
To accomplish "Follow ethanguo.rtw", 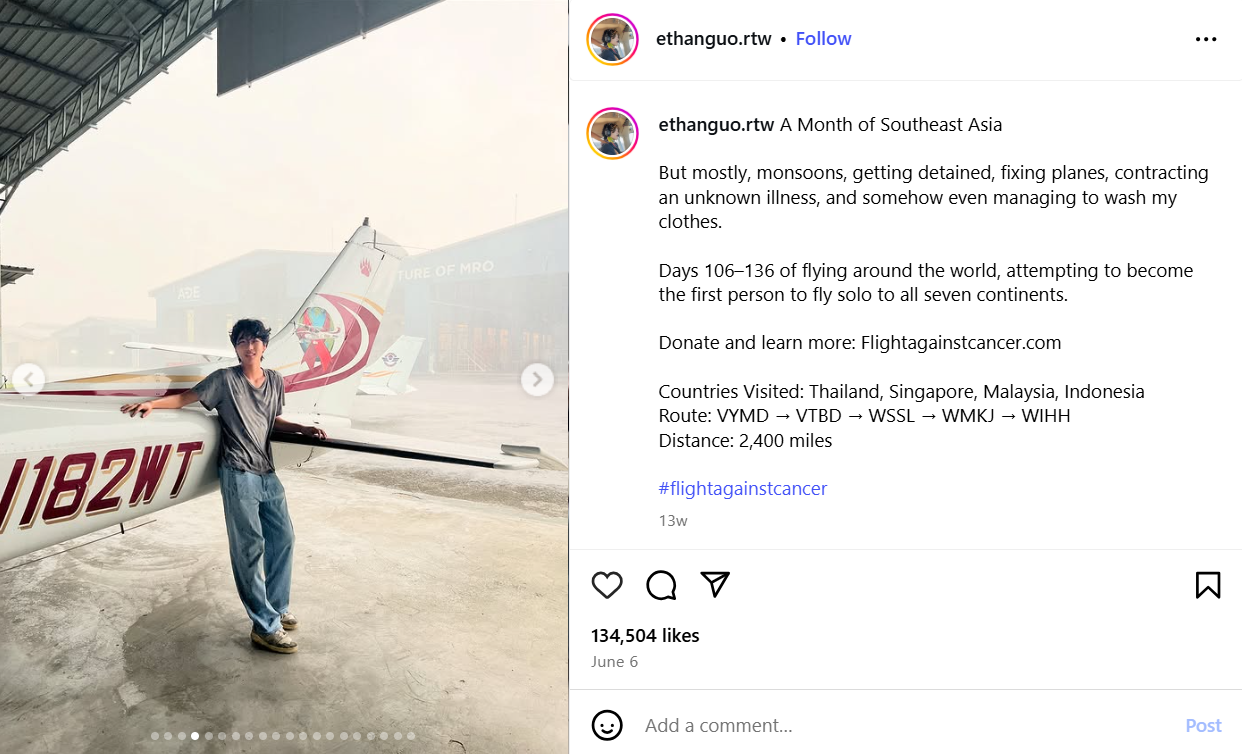I will pyautogui.click(x=823, y=39).
